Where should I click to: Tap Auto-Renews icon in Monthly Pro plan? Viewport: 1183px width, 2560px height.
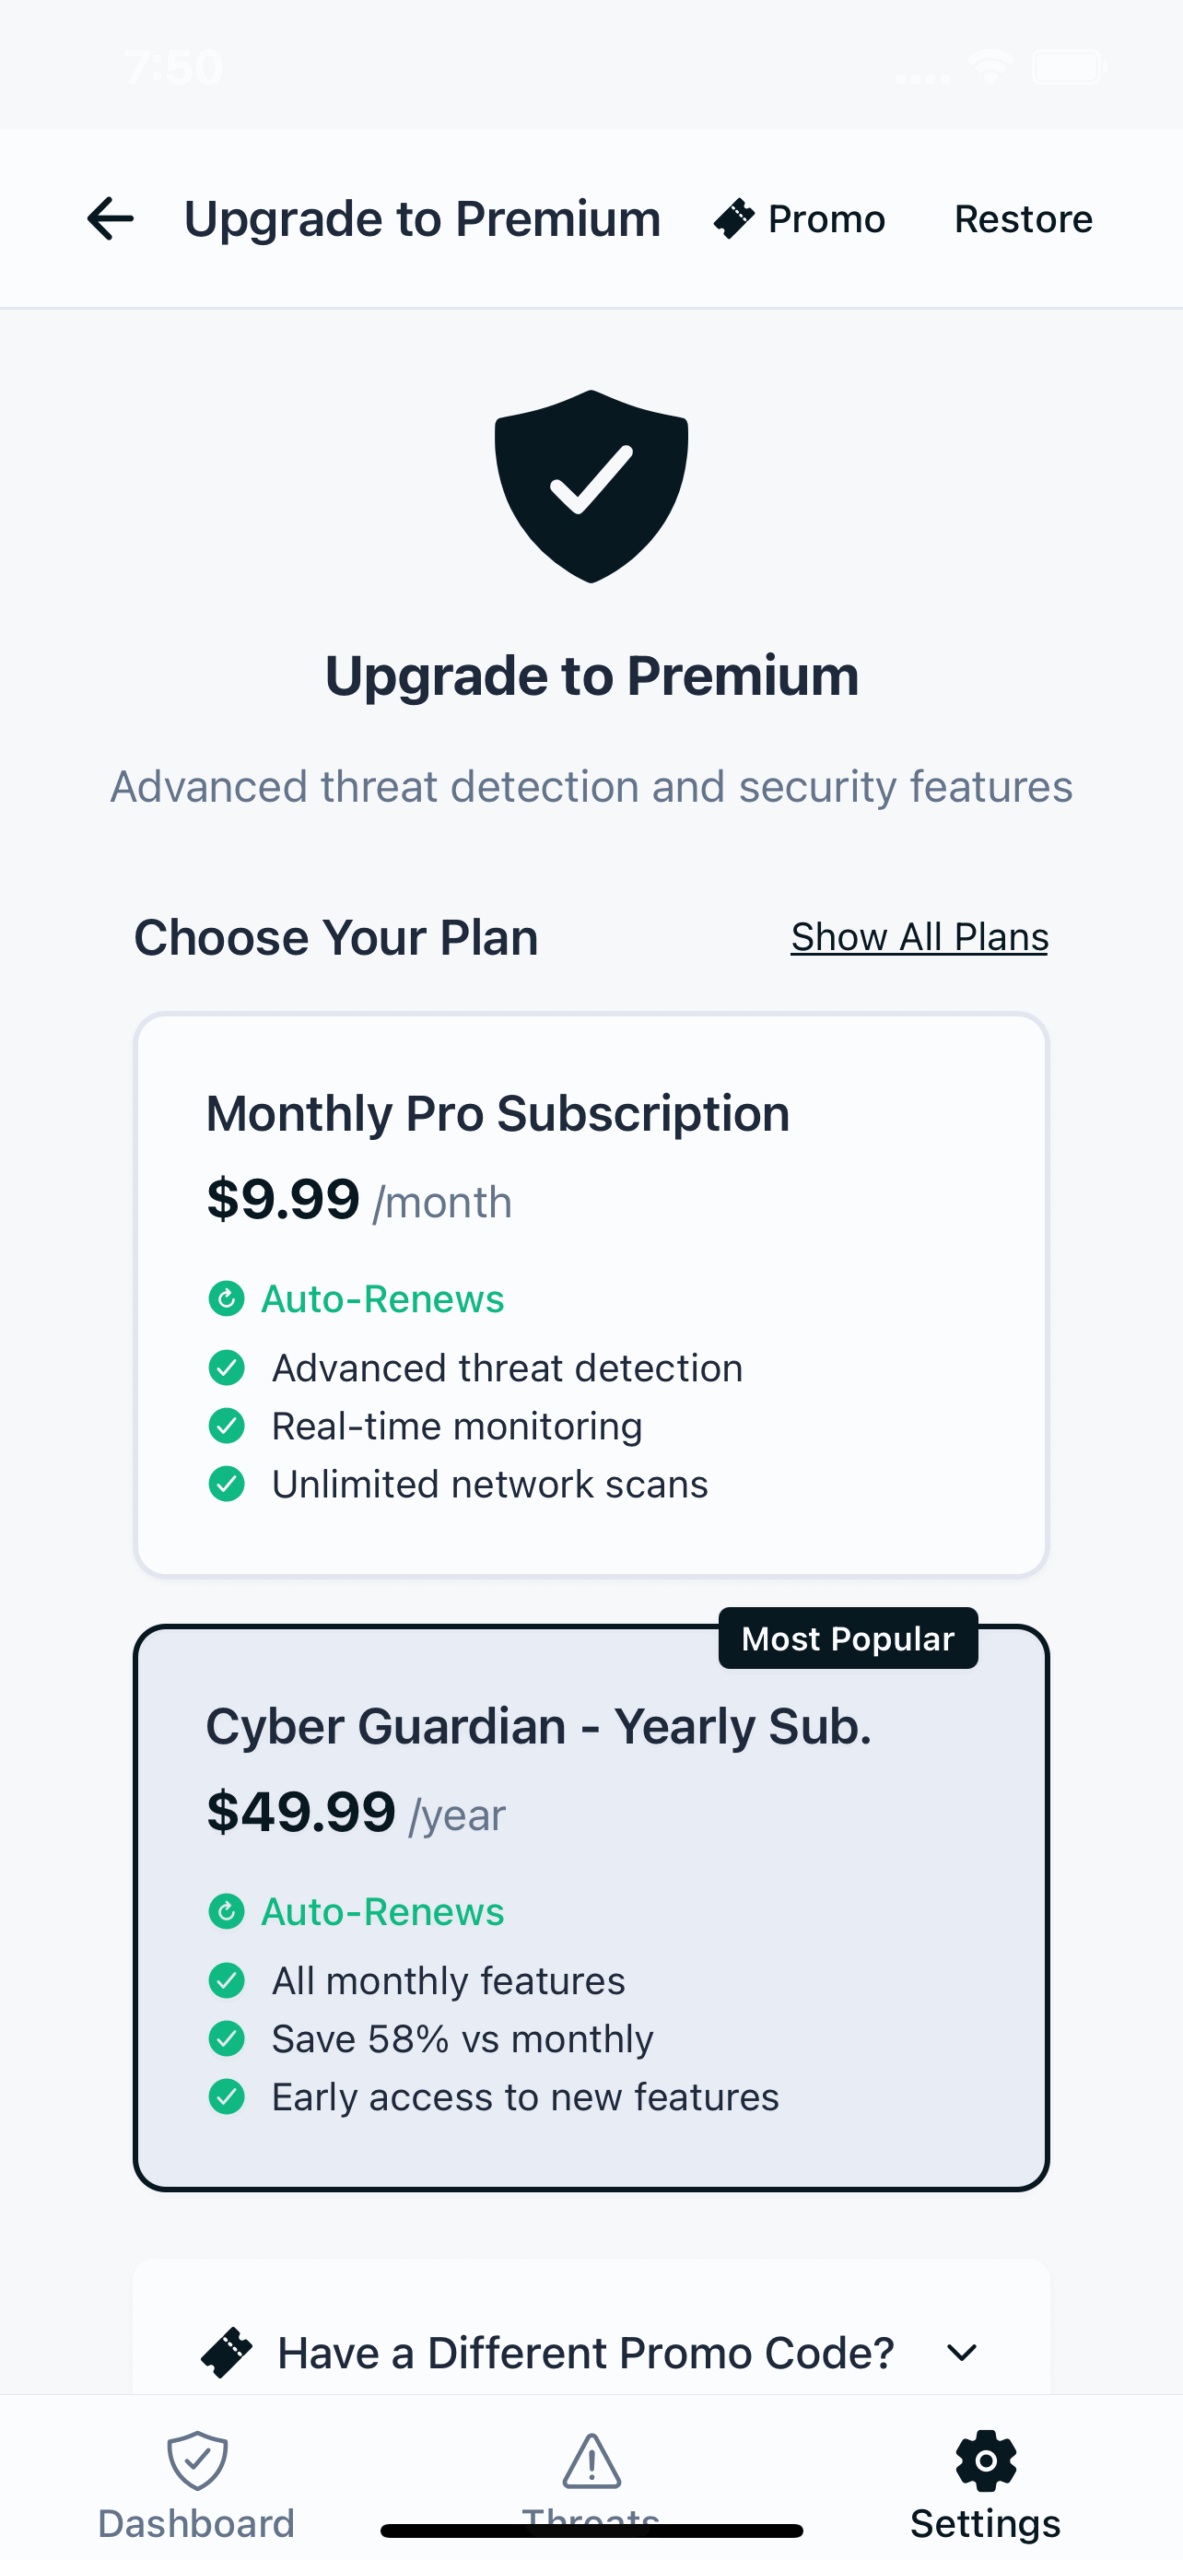(227, 1298)
